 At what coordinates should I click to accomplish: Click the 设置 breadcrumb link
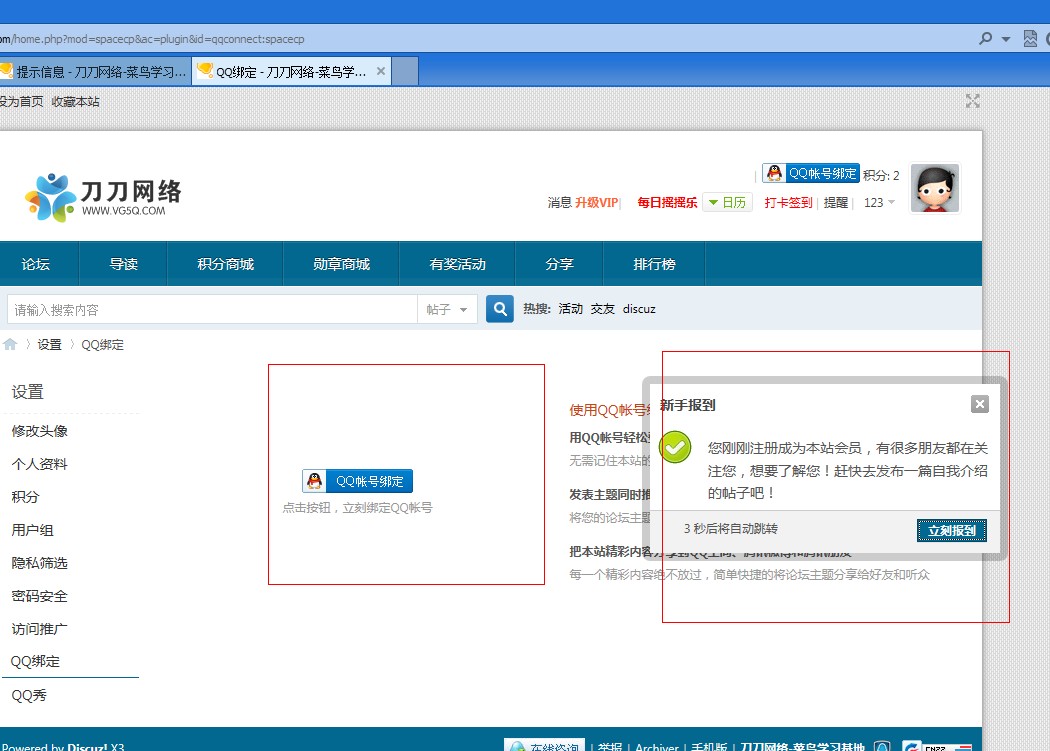coord(49,344)
